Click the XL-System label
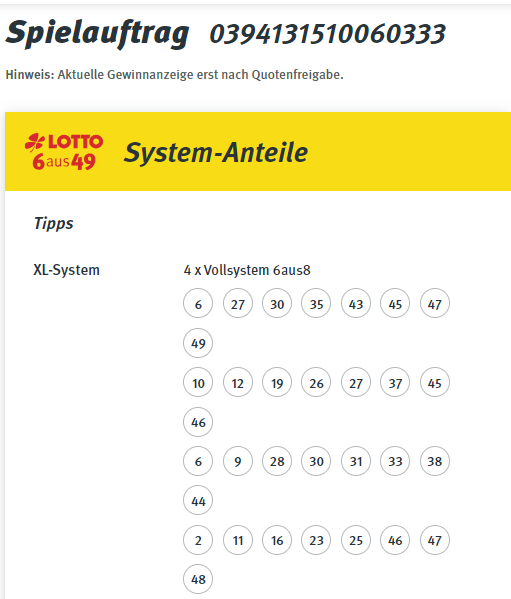This screenshot has width=511, height=599. 66,270
